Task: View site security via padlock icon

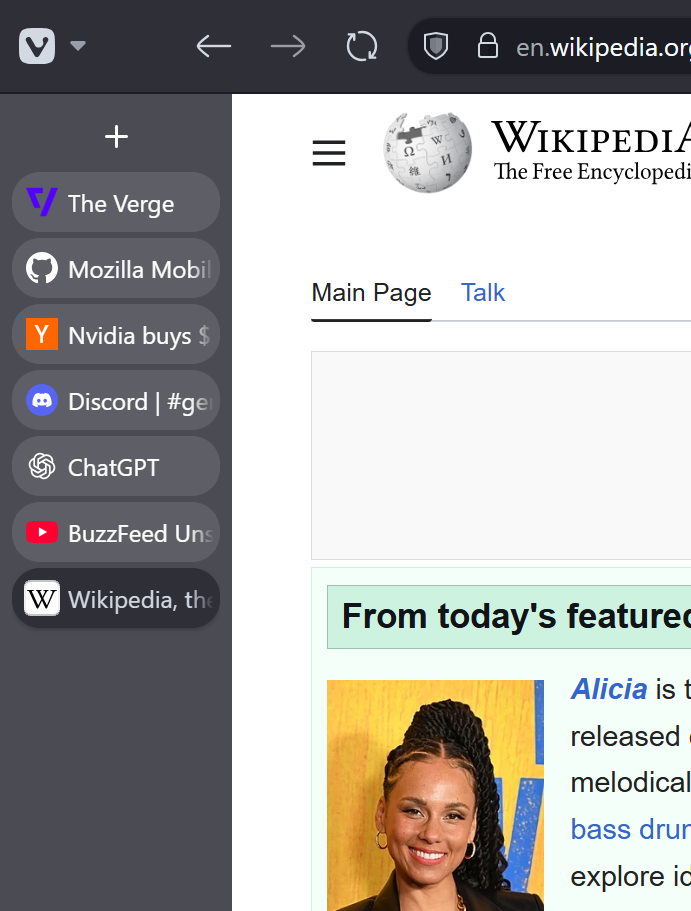Action: click(x=487, y=46)
